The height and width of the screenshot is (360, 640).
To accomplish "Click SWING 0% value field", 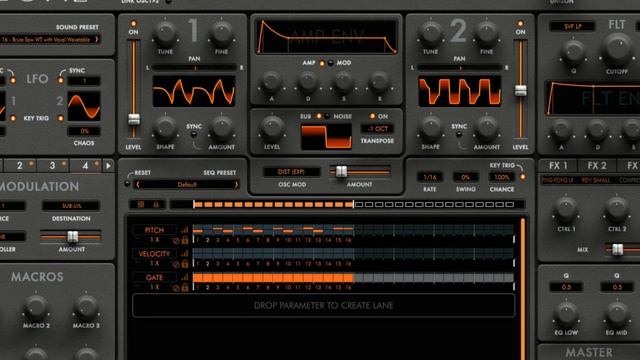I will click(466, 177).
